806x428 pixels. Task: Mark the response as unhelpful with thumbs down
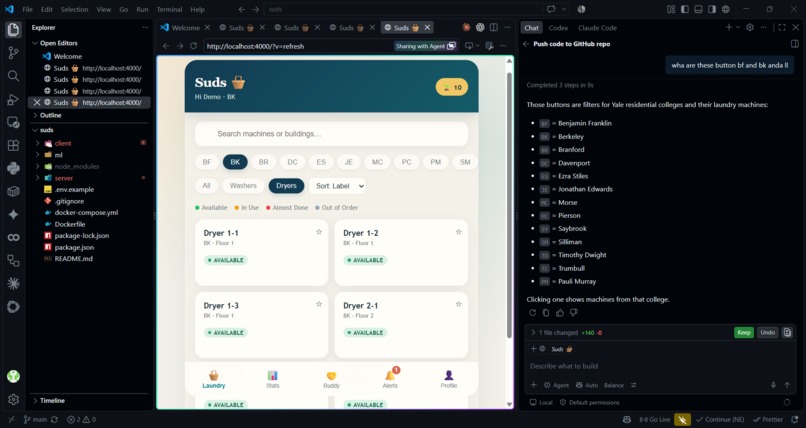pos(574,312)
